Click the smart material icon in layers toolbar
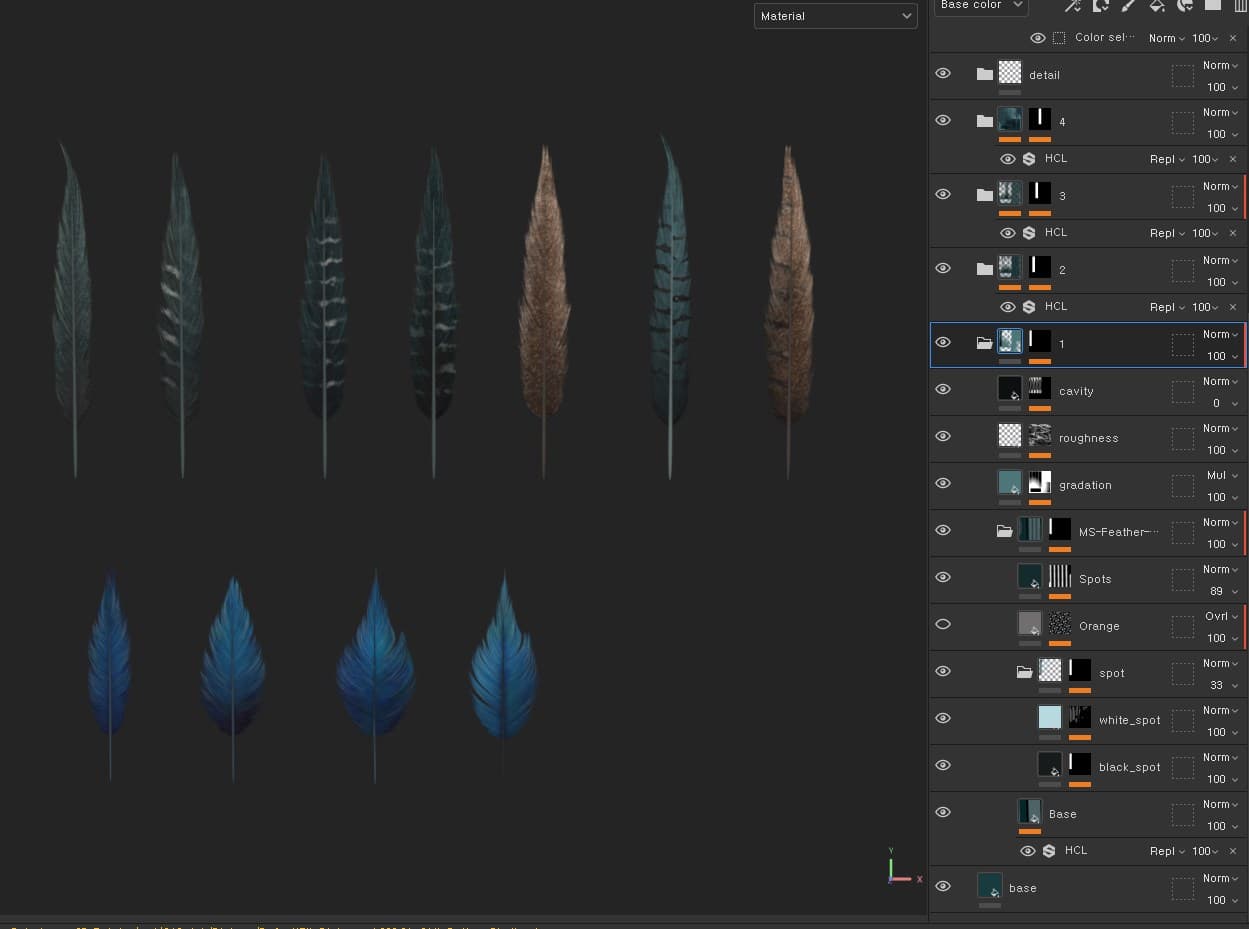The height and width of the screenshot is (929, 1249). pyautogui.click(x=1185, y=6)
